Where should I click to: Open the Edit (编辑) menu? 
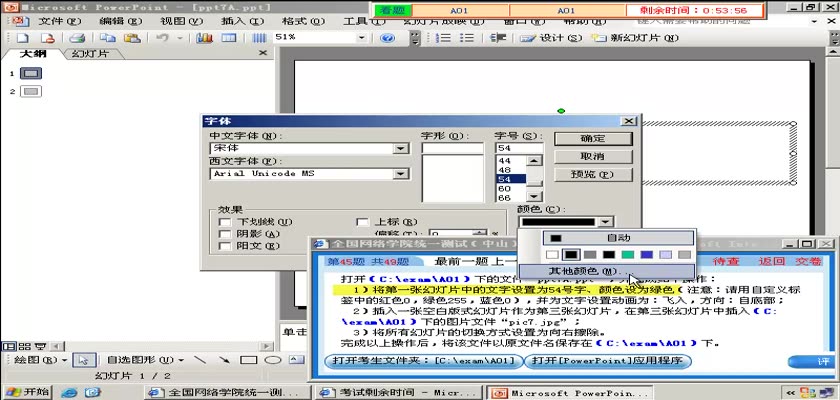coord(120,21)
